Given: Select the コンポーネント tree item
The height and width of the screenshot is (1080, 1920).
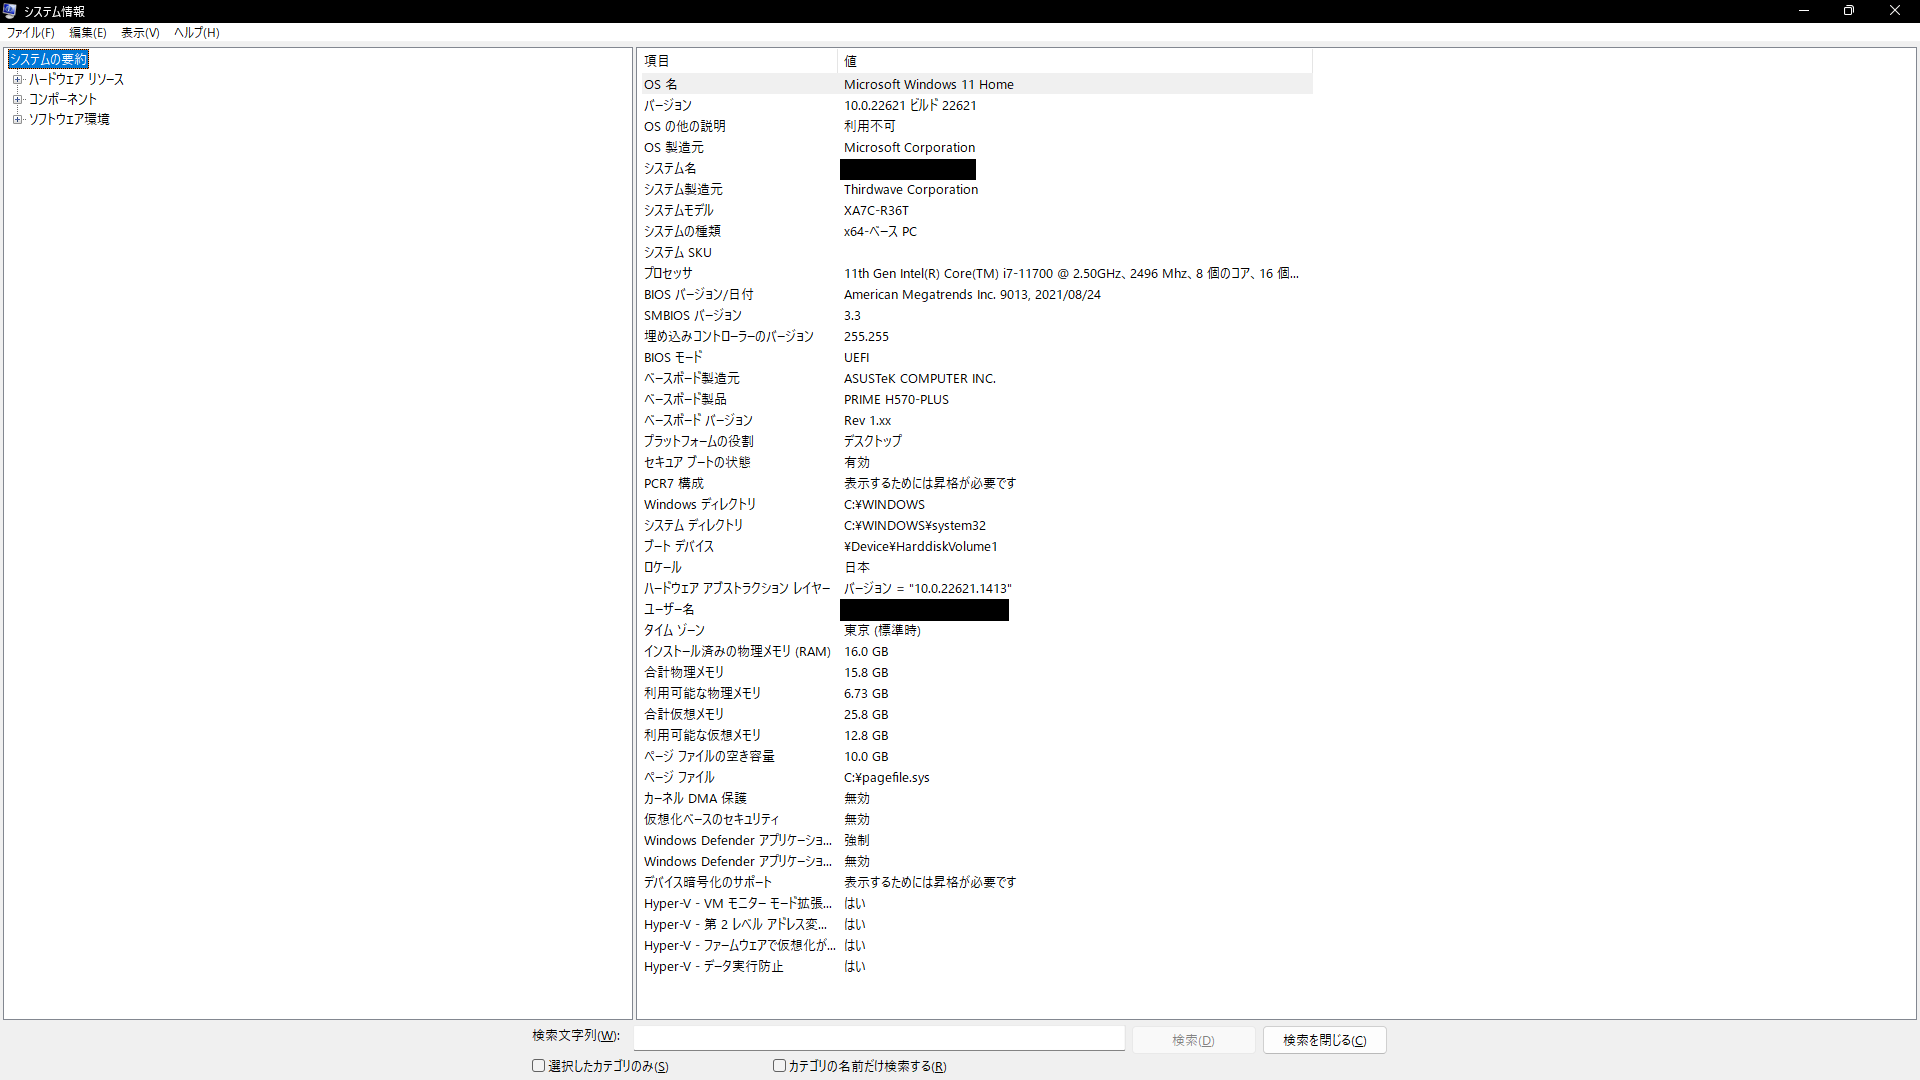Looking at the screenshot, I should tap(62, 99).
